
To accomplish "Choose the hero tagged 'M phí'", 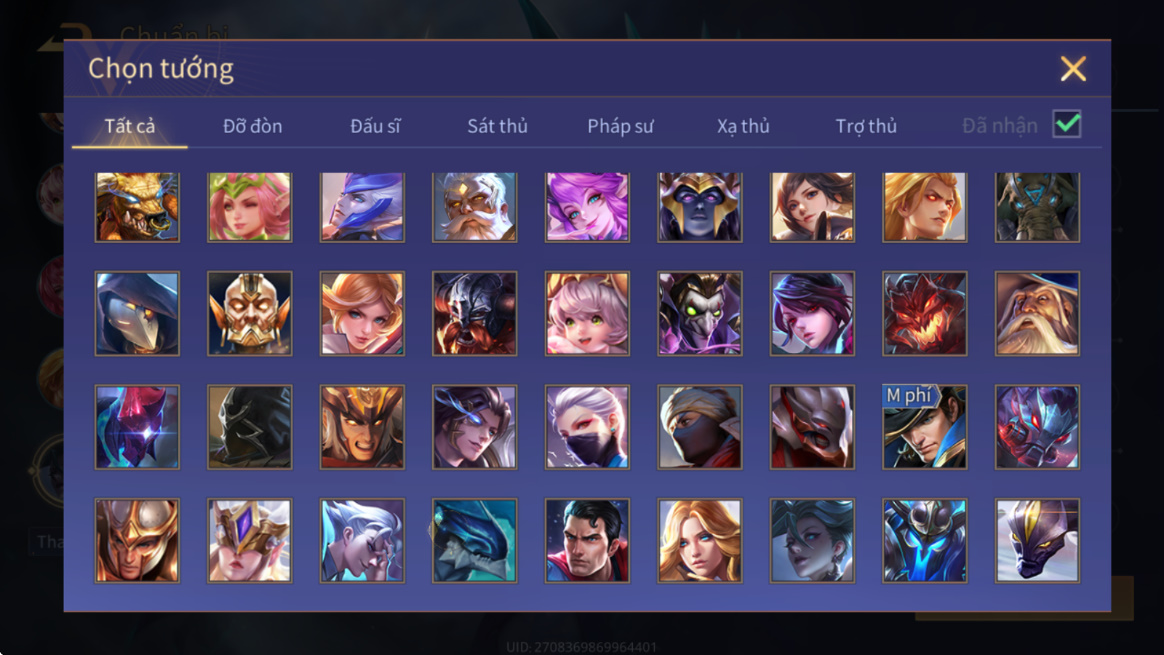I will pos(924,427).
